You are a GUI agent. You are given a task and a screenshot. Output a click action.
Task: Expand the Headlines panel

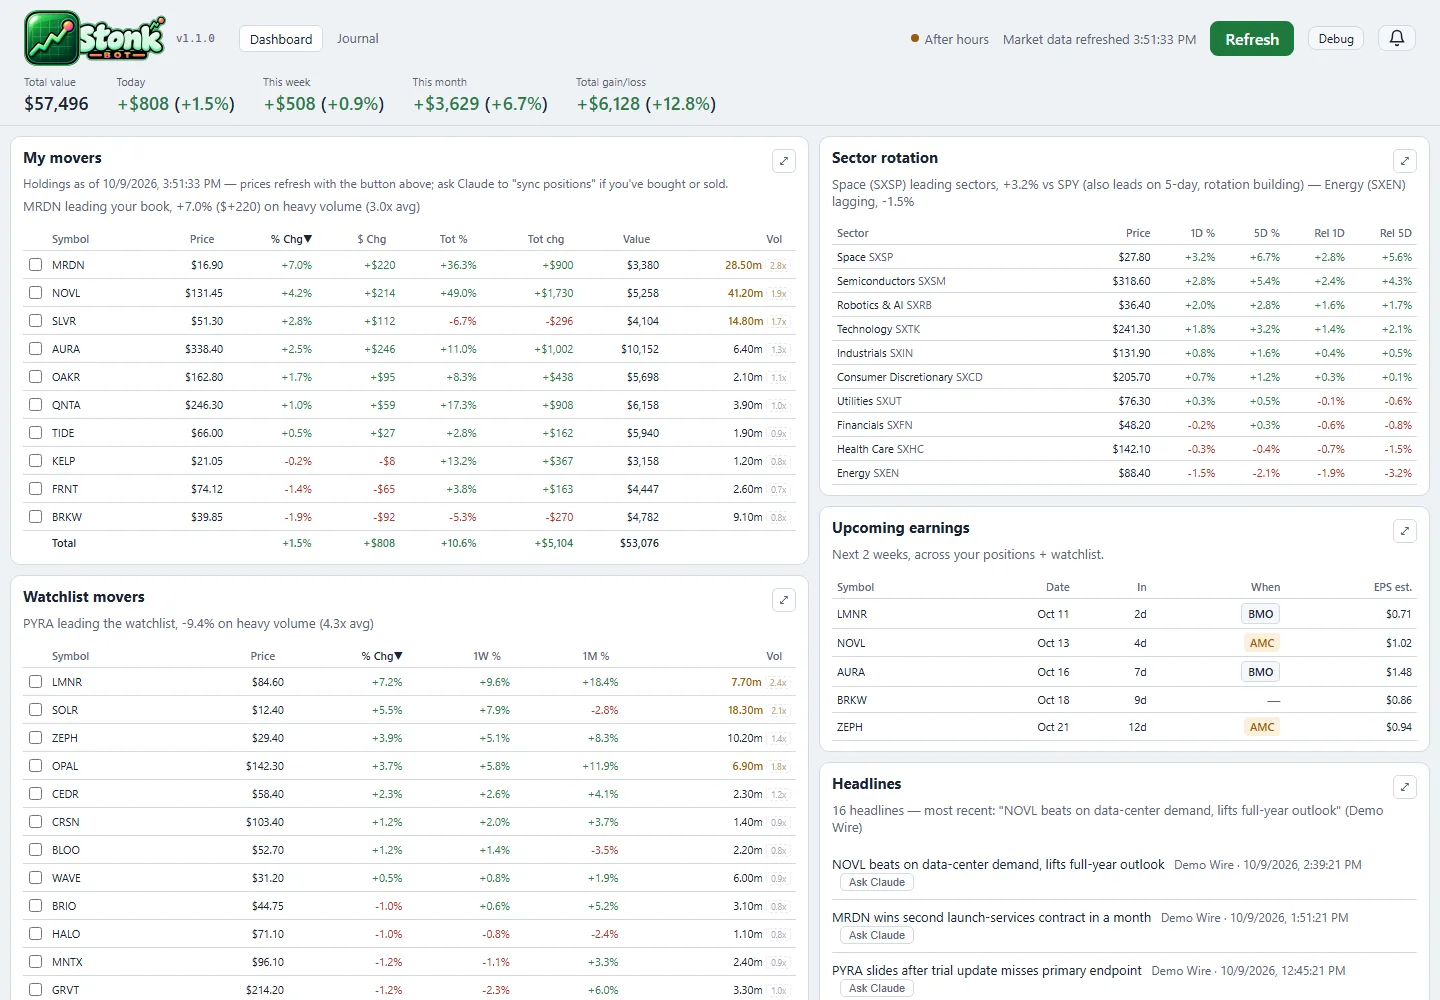(1405, 787)
